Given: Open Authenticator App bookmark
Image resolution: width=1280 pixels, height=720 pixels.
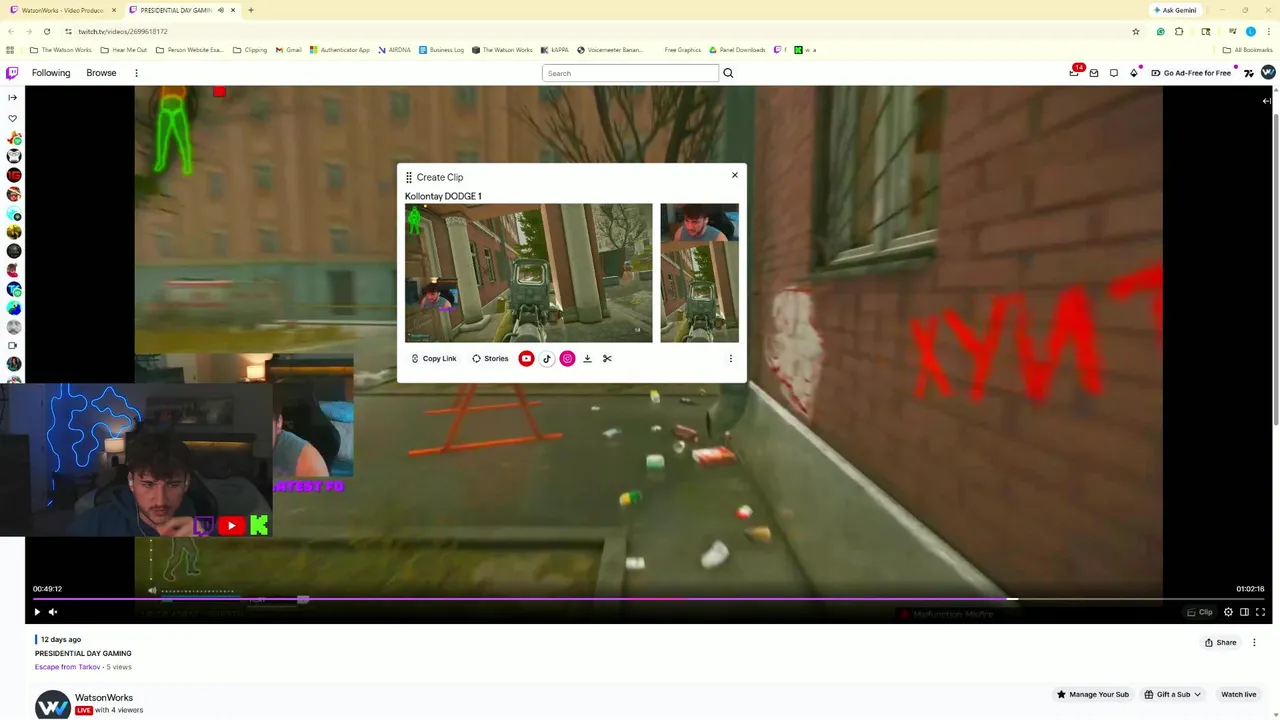Looking at the screenshot, I should pyautogui.click(x=340, y=49).
